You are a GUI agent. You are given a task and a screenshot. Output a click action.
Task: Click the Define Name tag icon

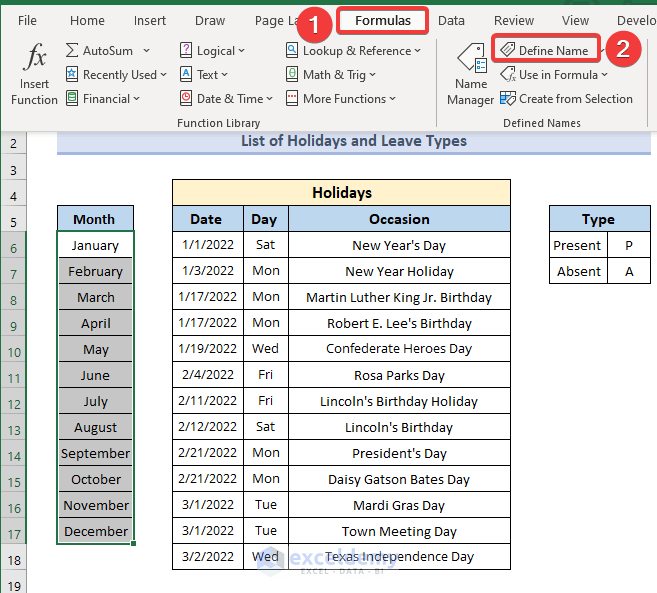(507, 50)
